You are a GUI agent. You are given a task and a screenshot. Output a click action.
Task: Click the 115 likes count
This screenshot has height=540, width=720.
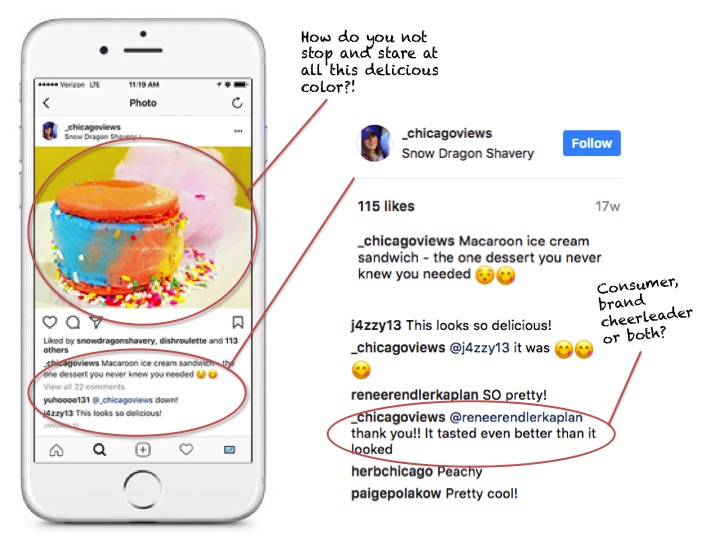tap(386, 206)
